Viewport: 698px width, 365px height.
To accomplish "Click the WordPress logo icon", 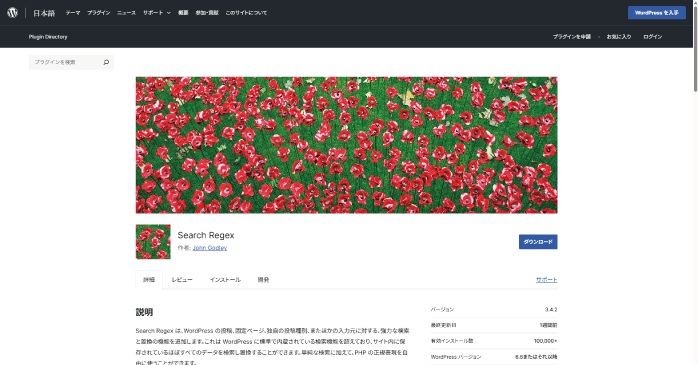I will [12, 12].
